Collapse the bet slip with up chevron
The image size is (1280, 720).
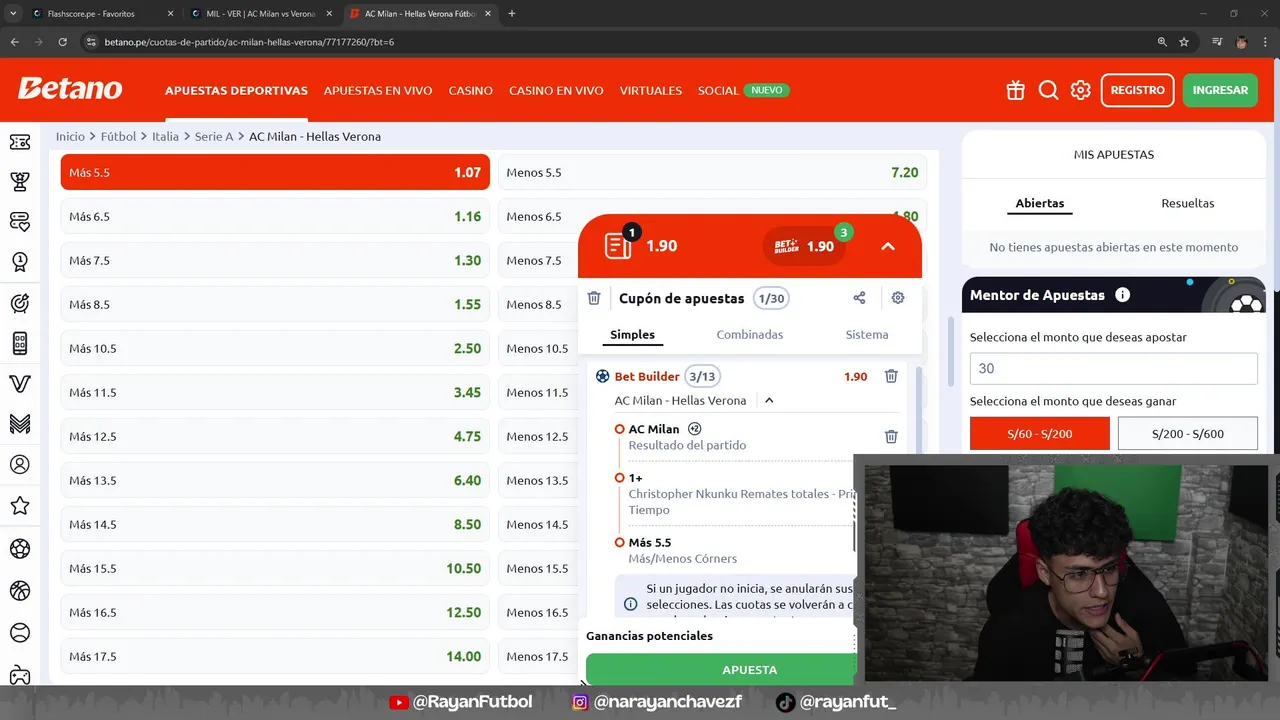click(x=888, y=246)
